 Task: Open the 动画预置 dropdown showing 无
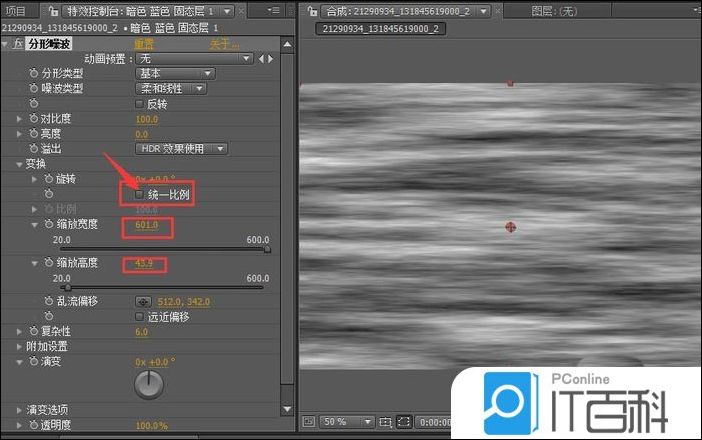point(194,59)
